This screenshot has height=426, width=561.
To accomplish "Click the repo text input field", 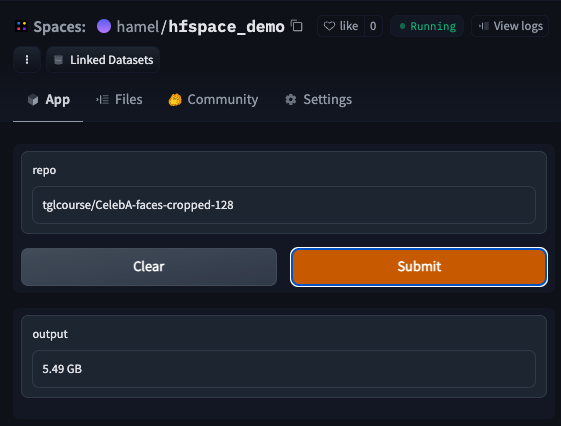I will point(284,205).
